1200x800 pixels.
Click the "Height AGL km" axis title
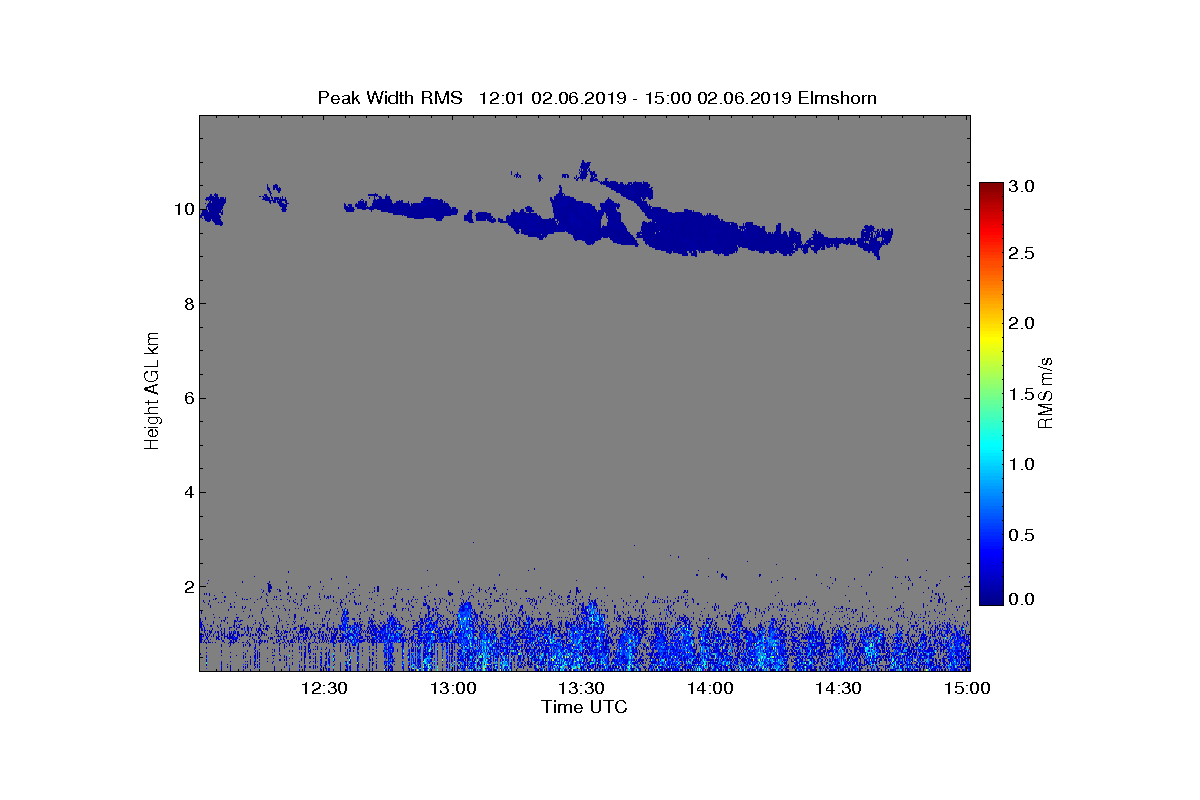pos(152,393)
